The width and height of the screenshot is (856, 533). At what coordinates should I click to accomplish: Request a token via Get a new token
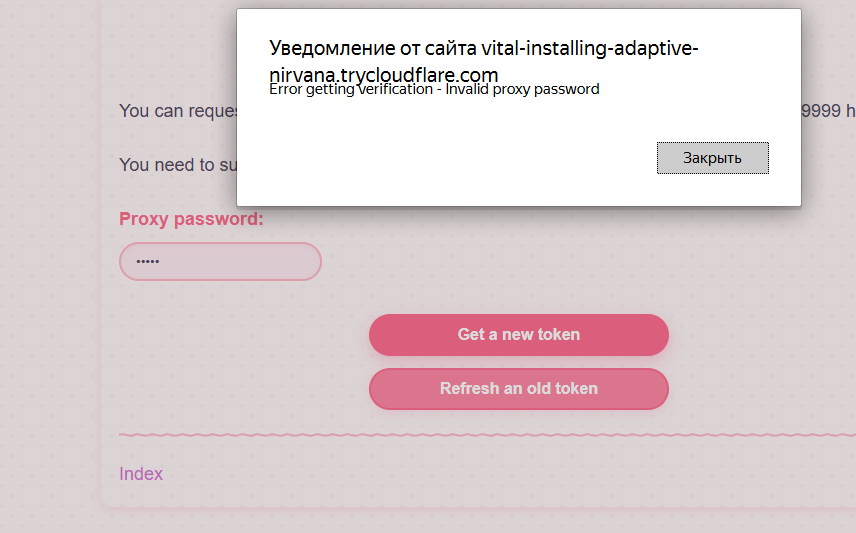(x=519, y=335)
